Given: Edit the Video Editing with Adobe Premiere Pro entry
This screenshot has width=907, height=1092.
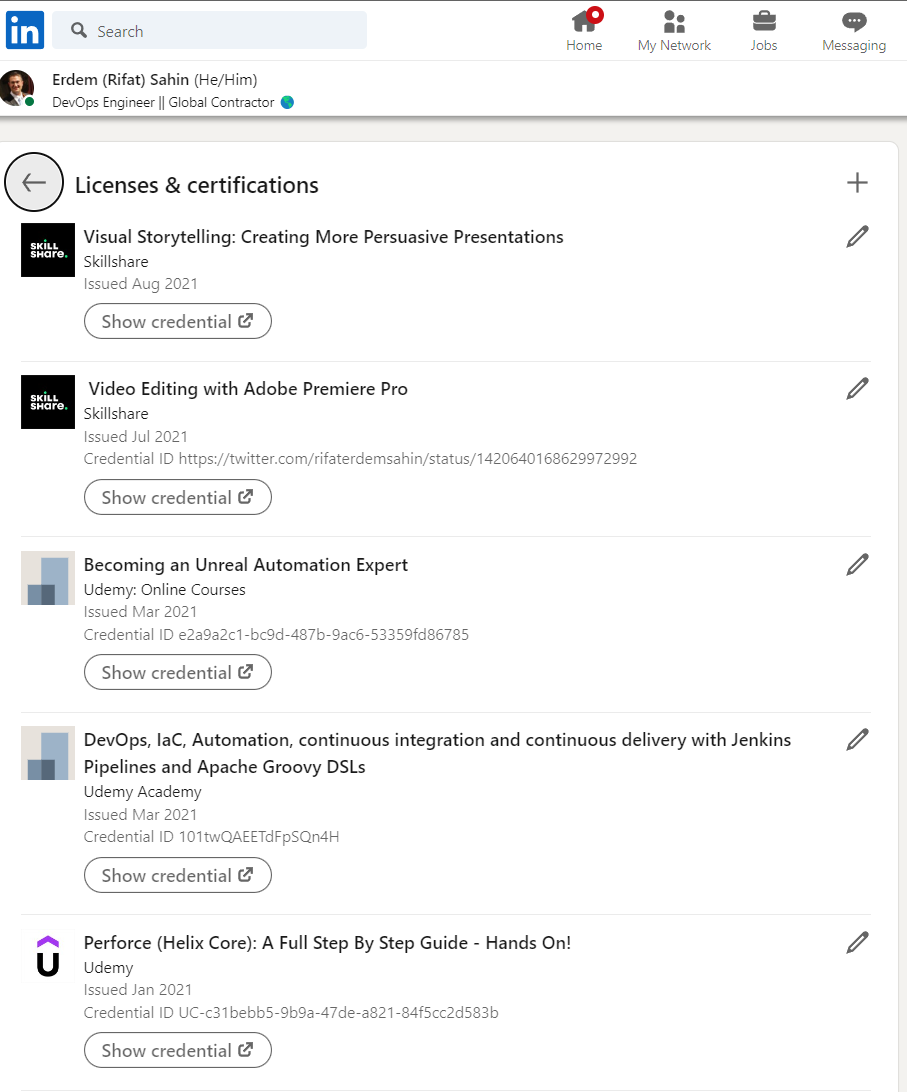Looking at the screenshot, I should coord(857,389).
